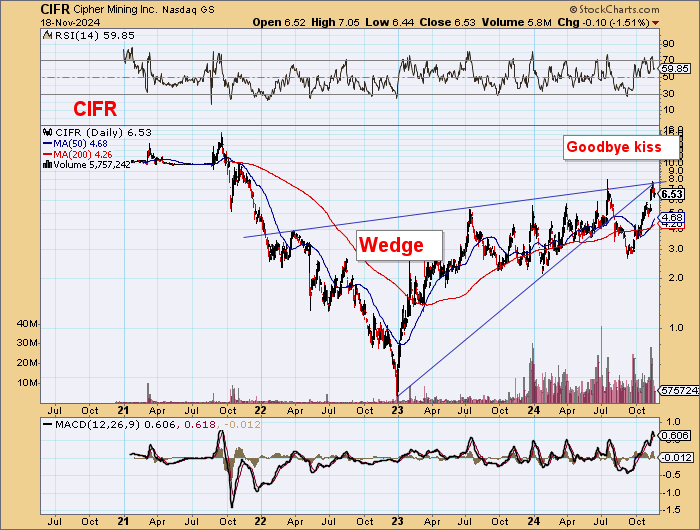Image resolution: width=700 pixels, height=530 pixels.
Task: Click the volume bars icon in legend
Action: pos(47,165)
